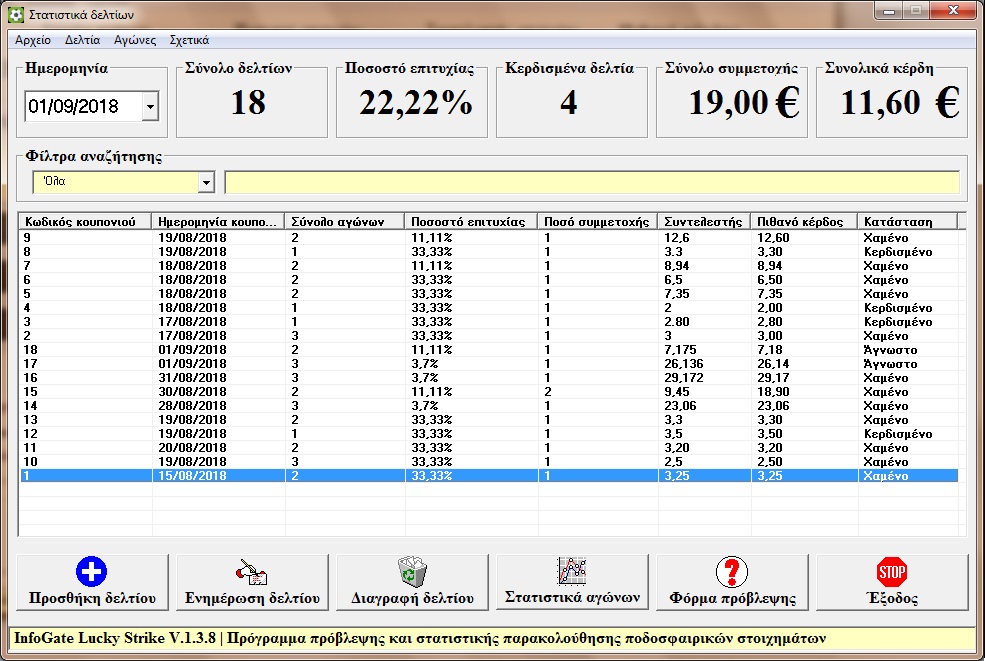Click the Ενημέρωση δελτίου edit icon

[x=252, y=572]
